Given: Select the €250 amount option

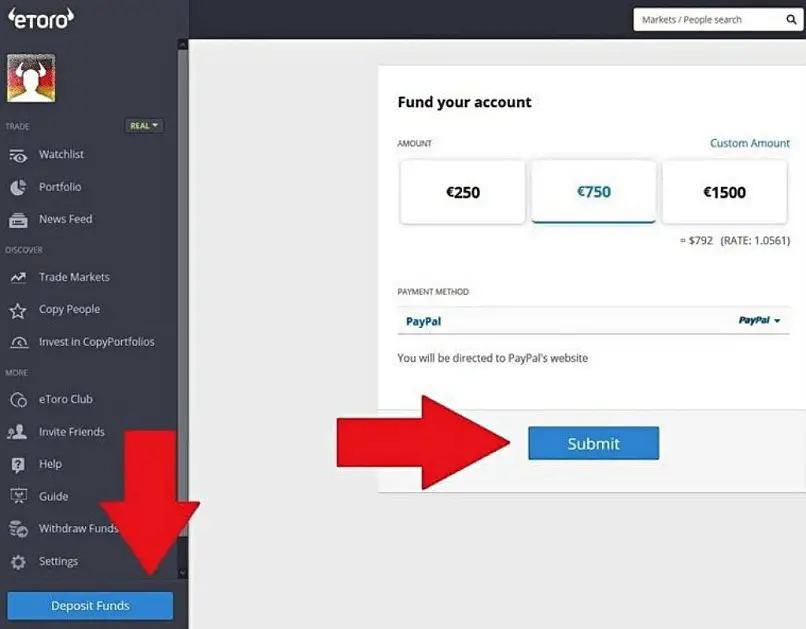Looking at the screenshot, I should pyautogui.click(x=463, y=192).
